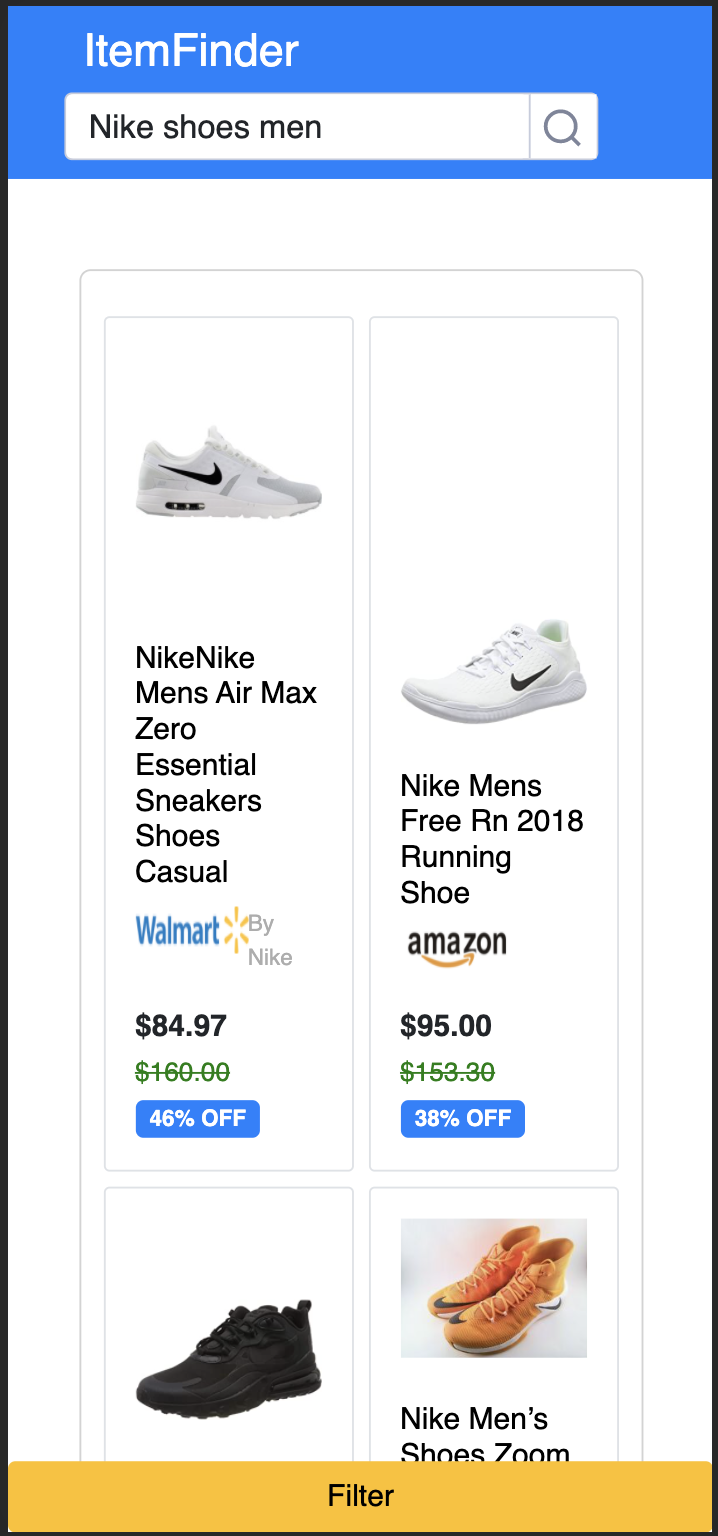
Task: Click the search text input field
Action: pyautogui.click(x=295, y=126)
